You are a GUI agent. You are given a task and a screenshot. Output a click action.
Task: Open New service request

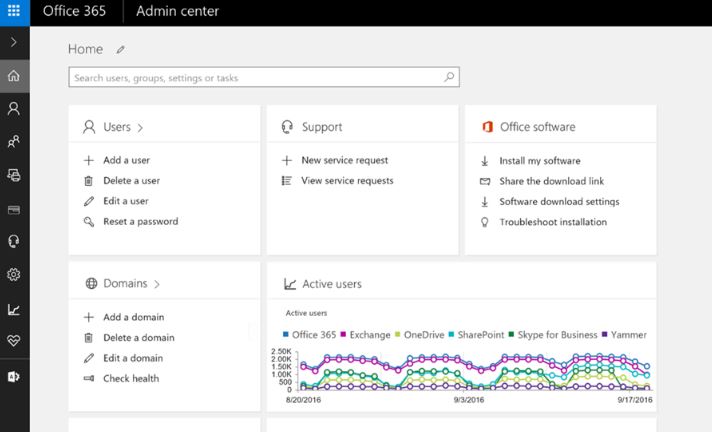click(344, 160)
